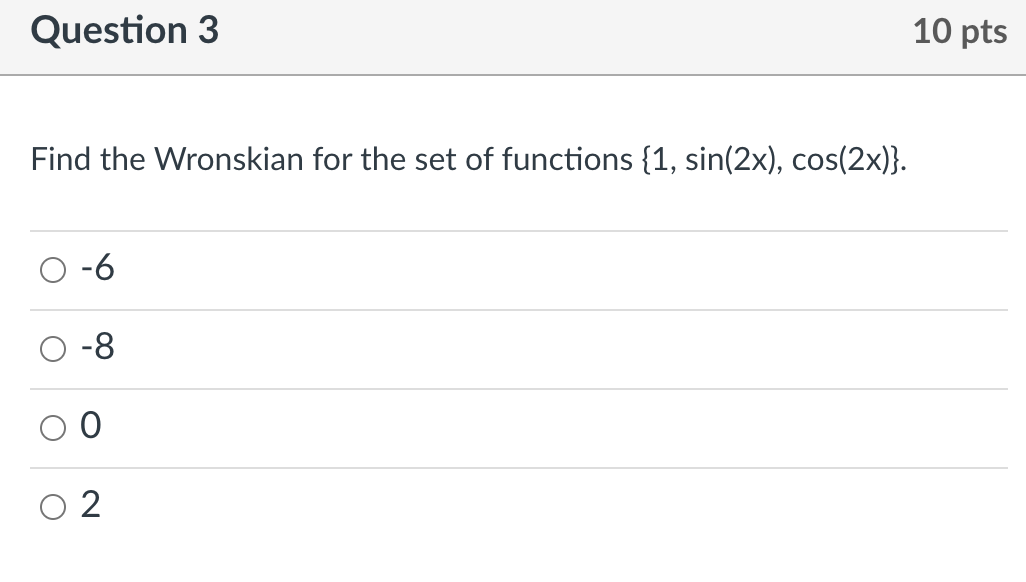Click the gray question header bar

click(513, 37)
